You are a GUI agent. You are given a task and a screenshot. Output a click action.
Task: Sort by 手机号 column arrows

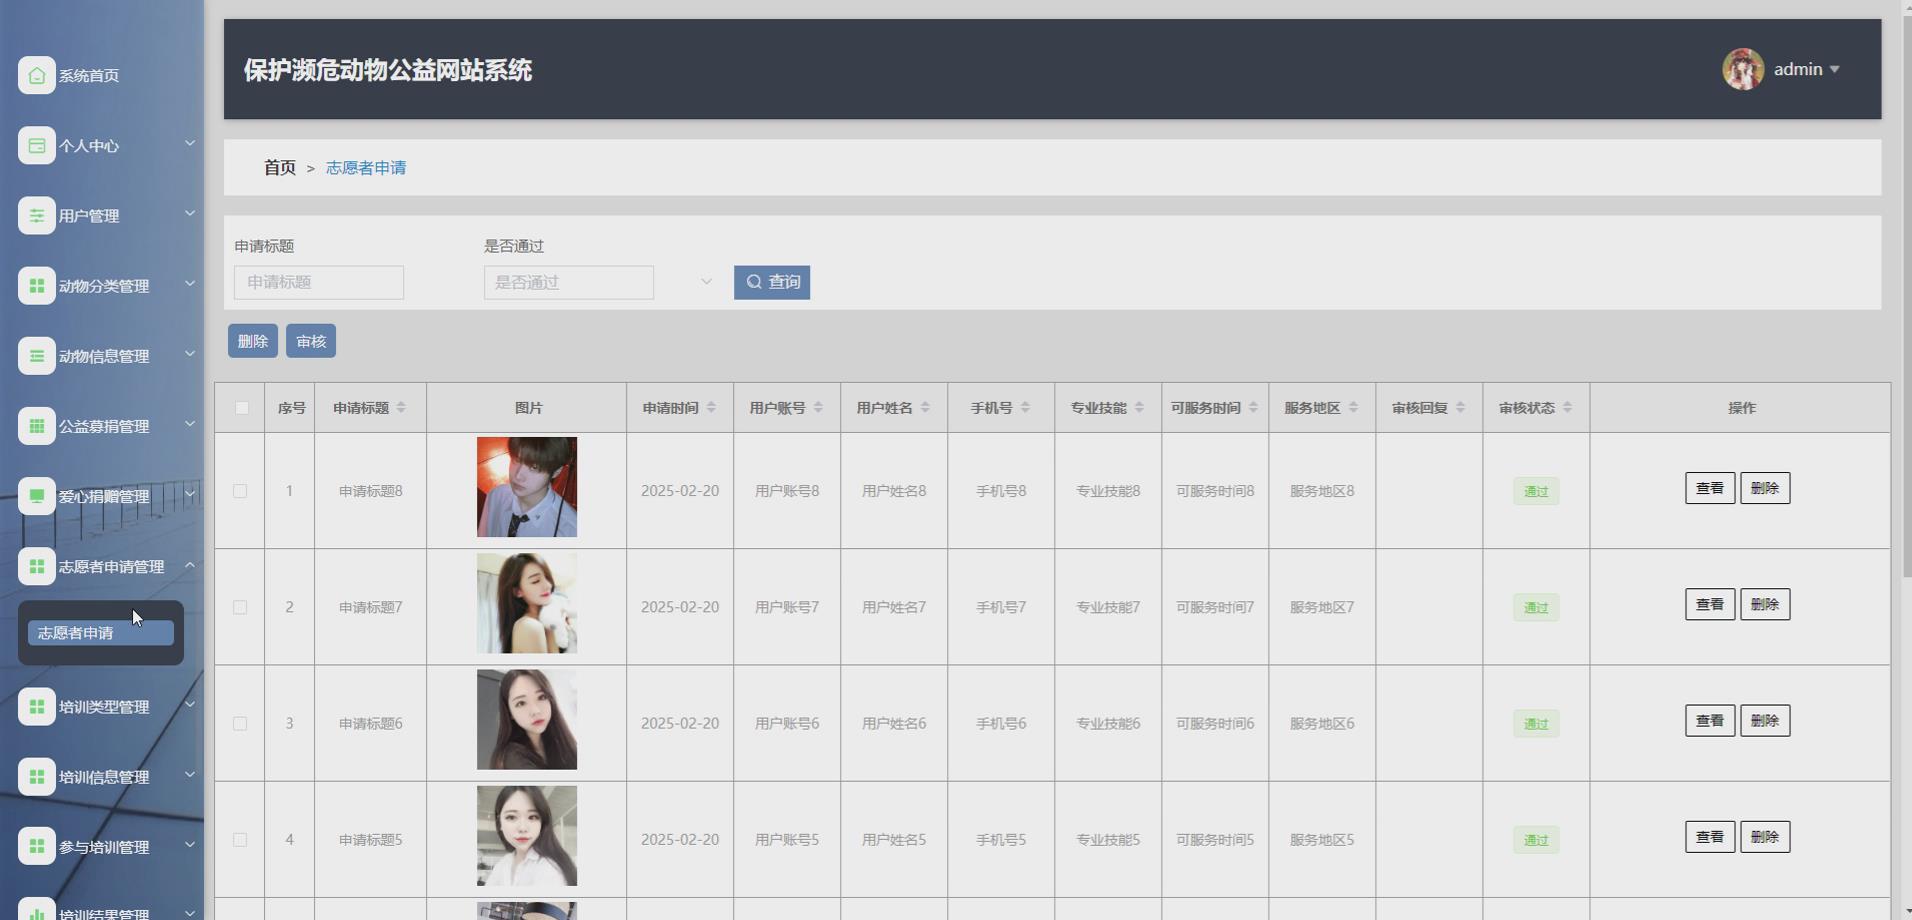point(1025,407)
